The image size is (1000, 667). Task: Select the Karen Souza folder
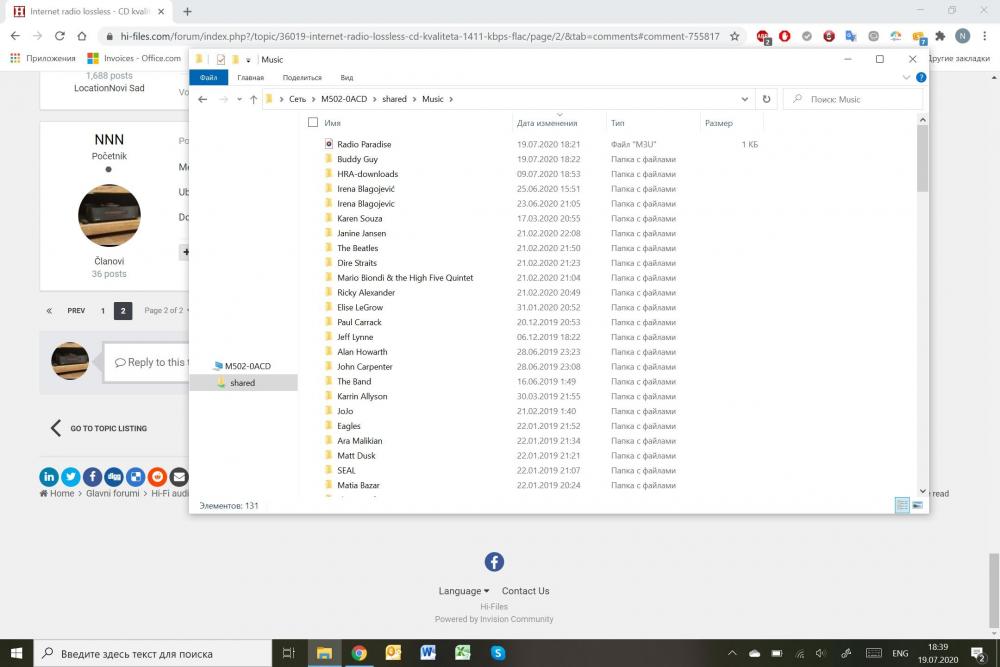point(360,218)
